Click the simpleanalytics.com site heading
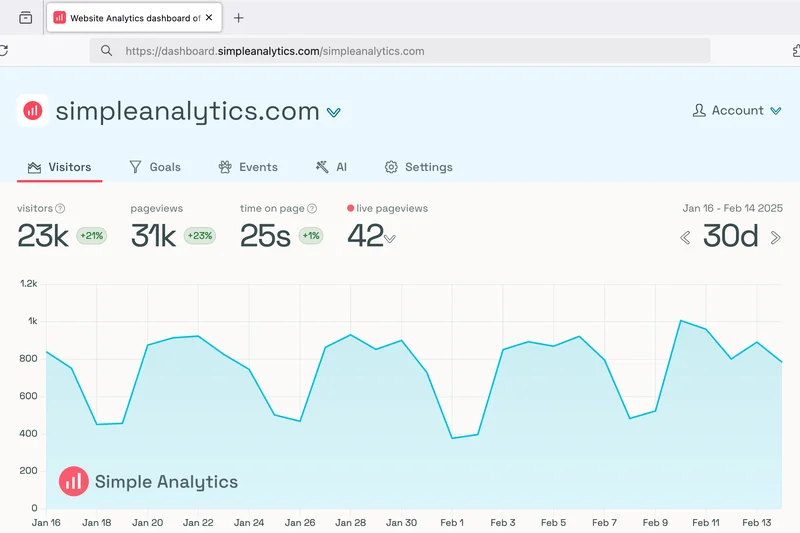The image size is (800, 533). point(187,111)
